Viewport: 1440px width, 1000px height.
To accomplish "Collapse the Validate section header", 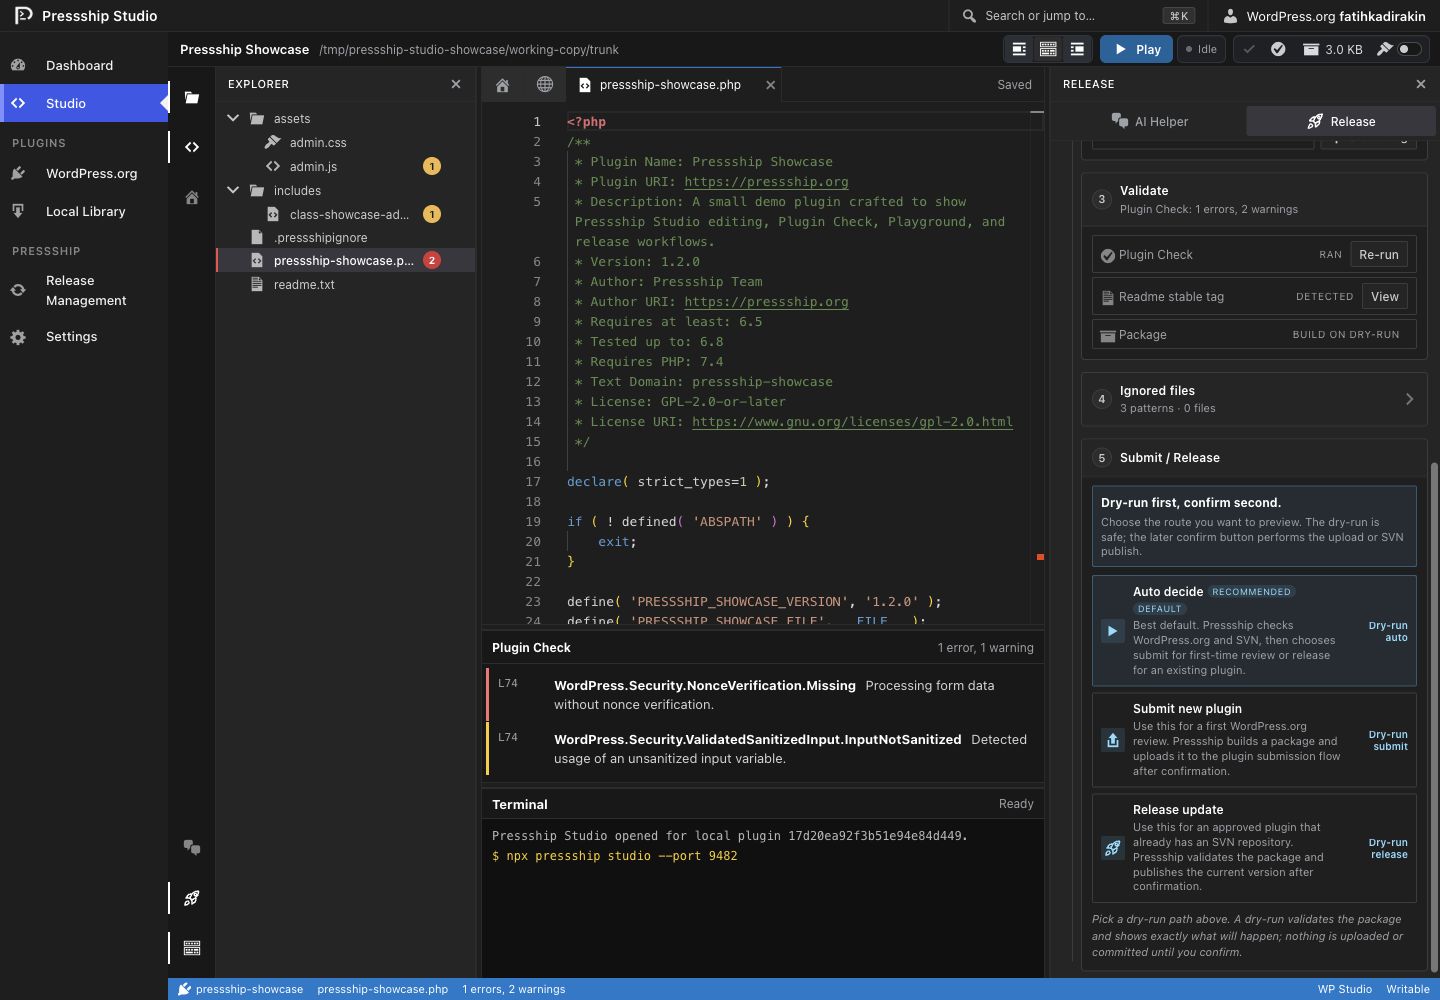I will coord(1254,199).
